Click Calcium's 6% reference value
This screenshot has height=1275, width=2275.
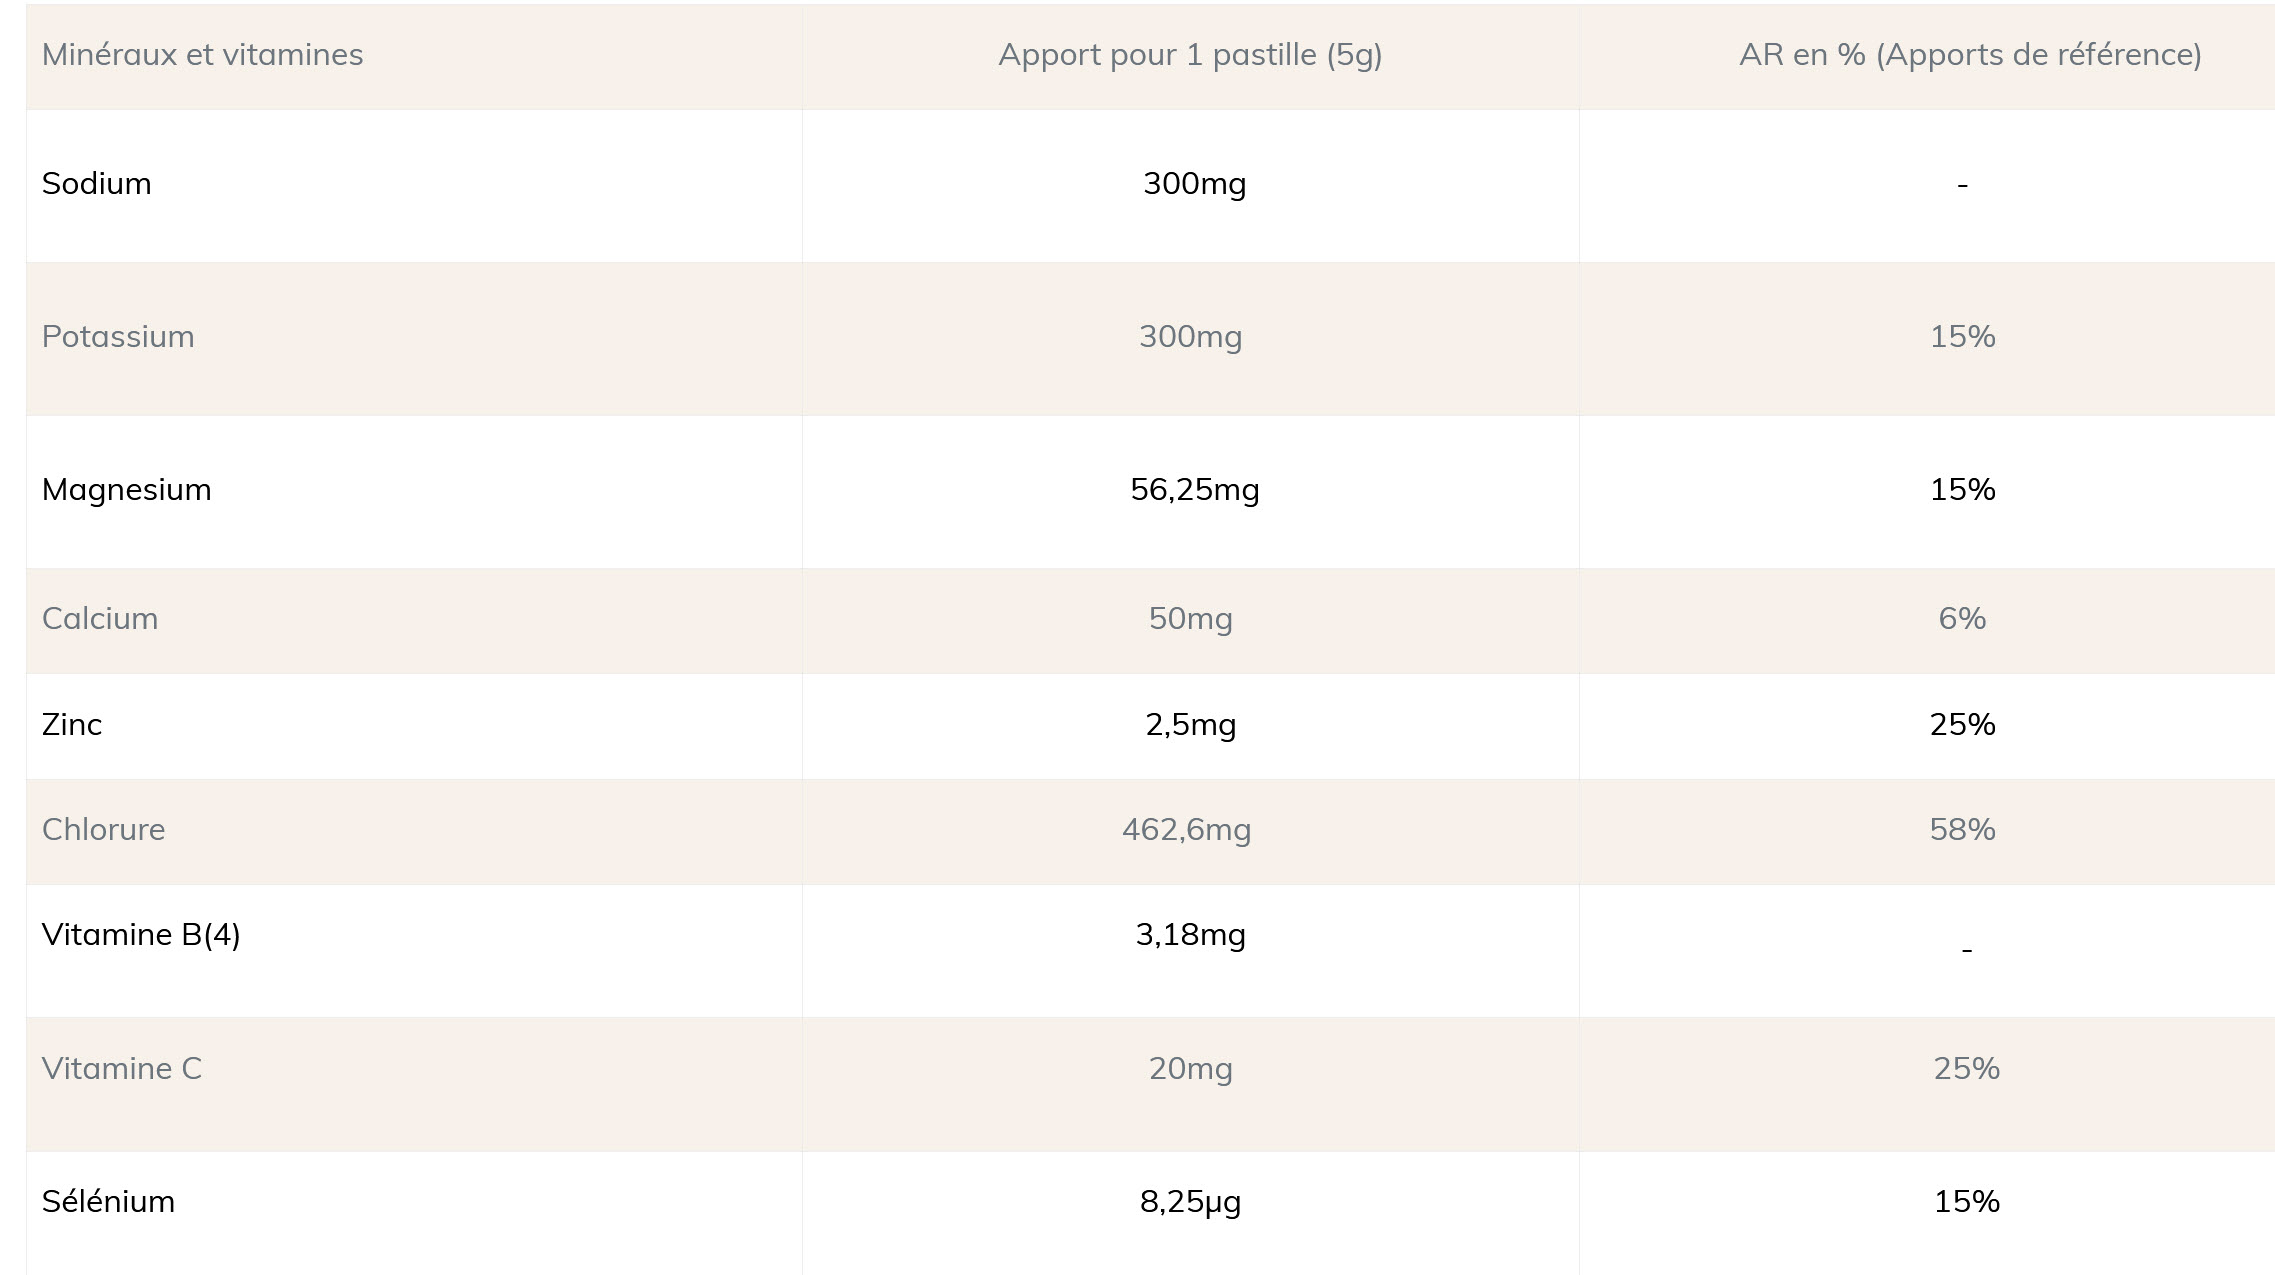click(1962, 619)
